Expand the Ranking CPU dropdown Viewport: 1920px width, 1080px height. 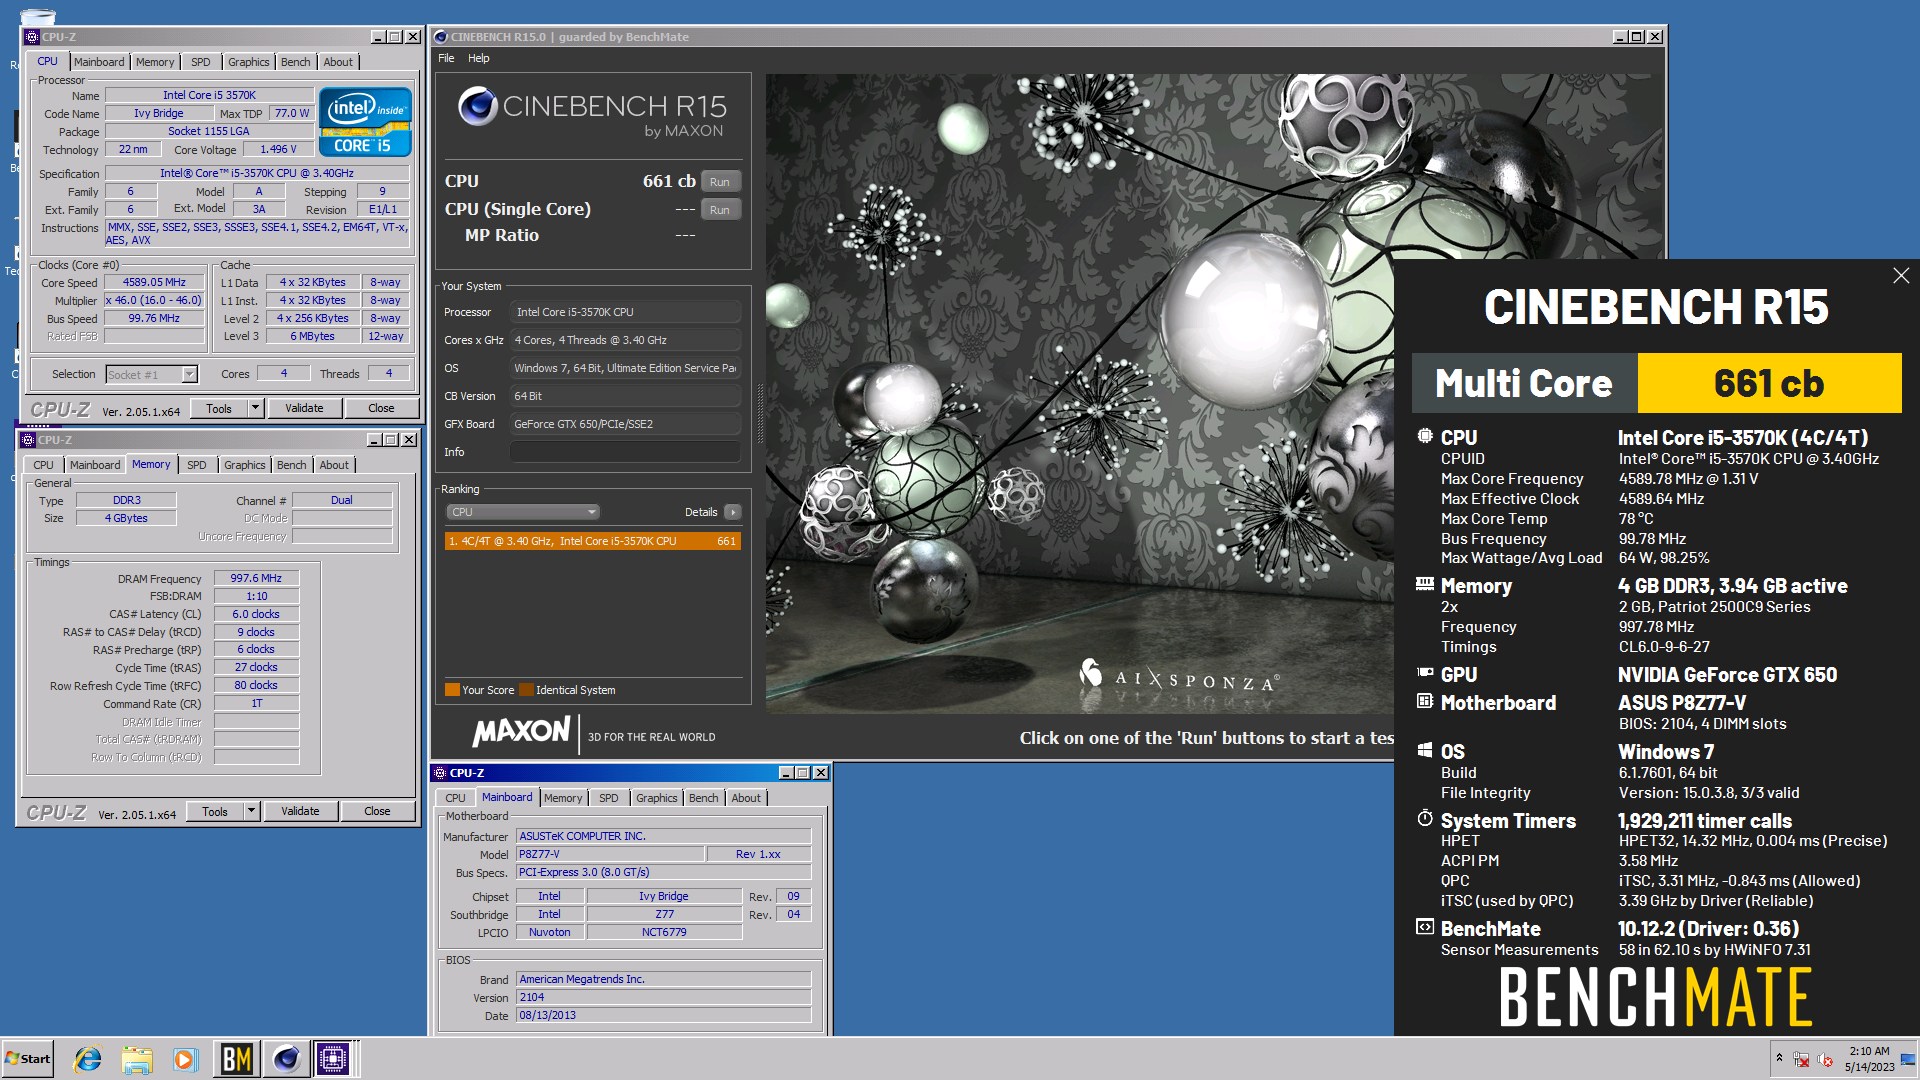pyautogui.click(x=522, y=512)
